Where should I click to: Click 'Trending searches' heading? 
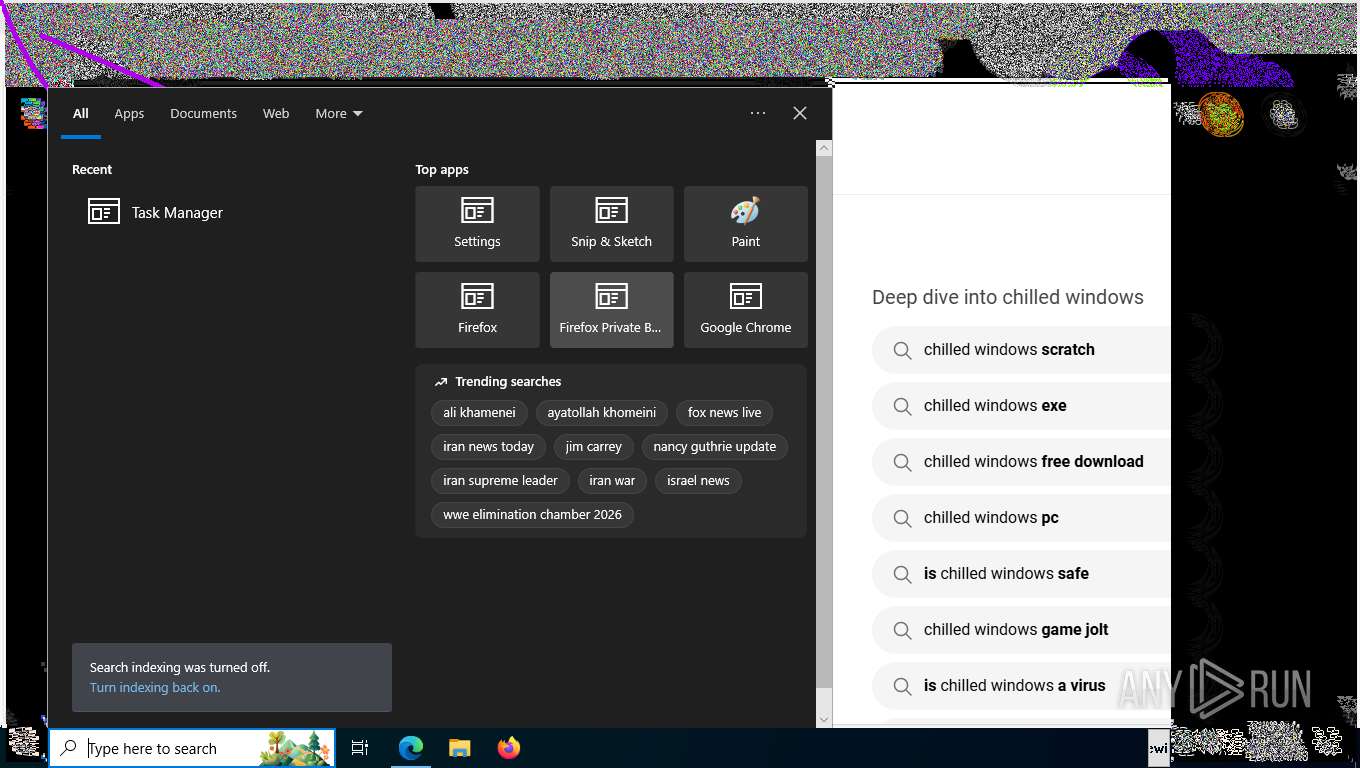(508, 381)
